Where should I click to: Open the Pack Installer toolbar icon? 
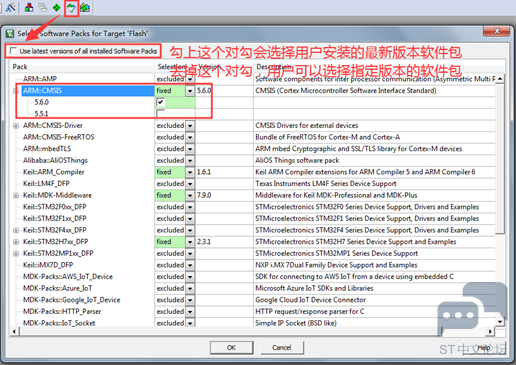point(85,7)
